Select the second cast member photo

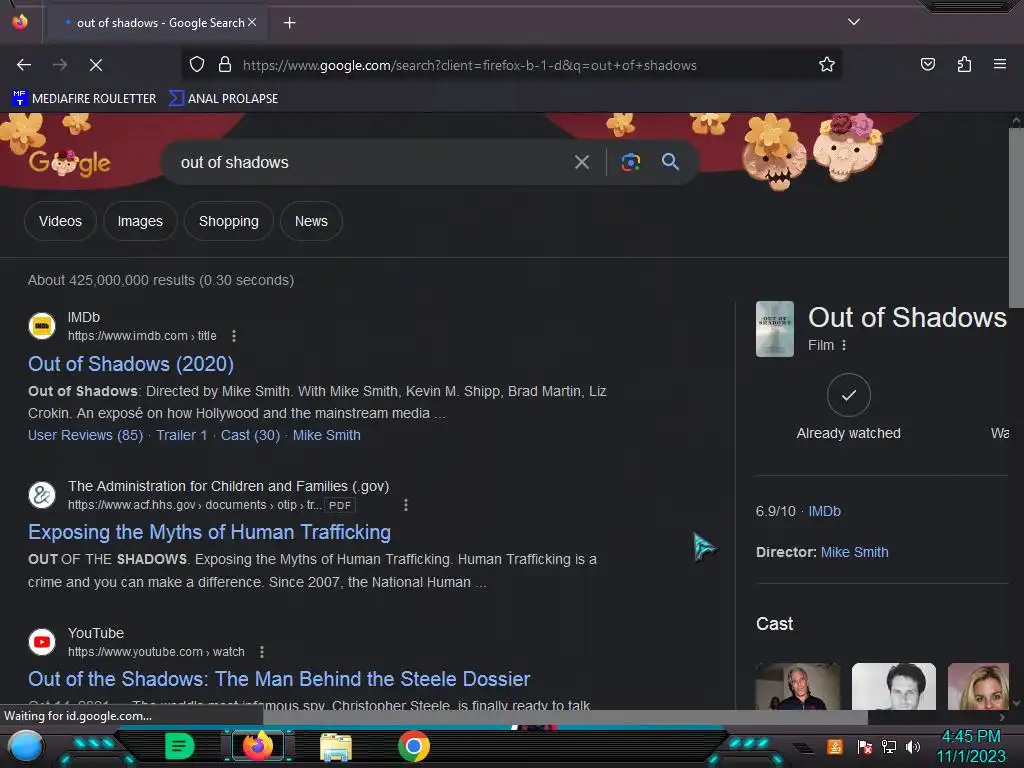pyautogui.click(x=893, y=686)
